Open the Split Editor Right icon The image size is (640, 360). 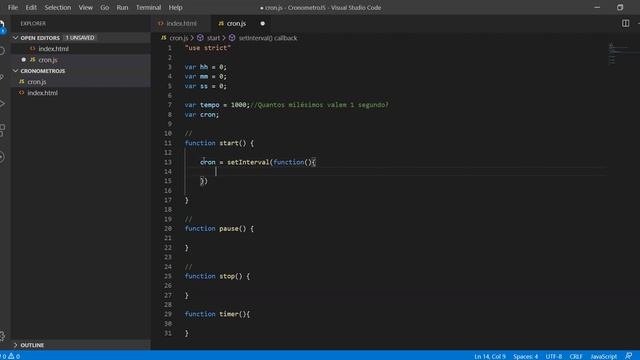tap(625, 23)
